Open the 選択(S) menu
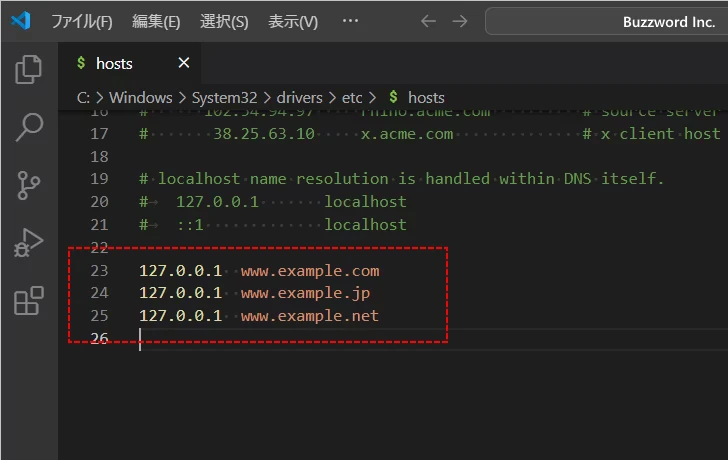The image size is (728, 460). 224,21
